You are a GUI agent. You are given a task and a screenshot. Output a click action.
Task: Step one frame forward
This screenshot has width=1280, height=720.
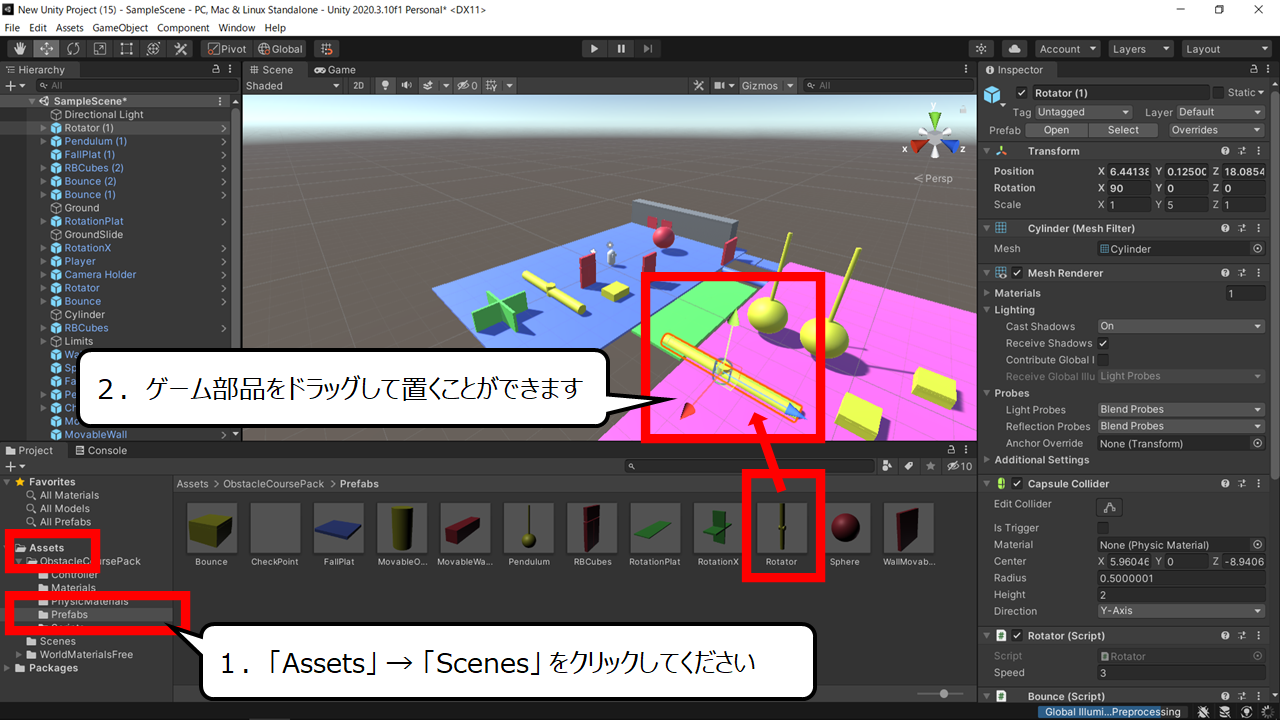(648, 48)
